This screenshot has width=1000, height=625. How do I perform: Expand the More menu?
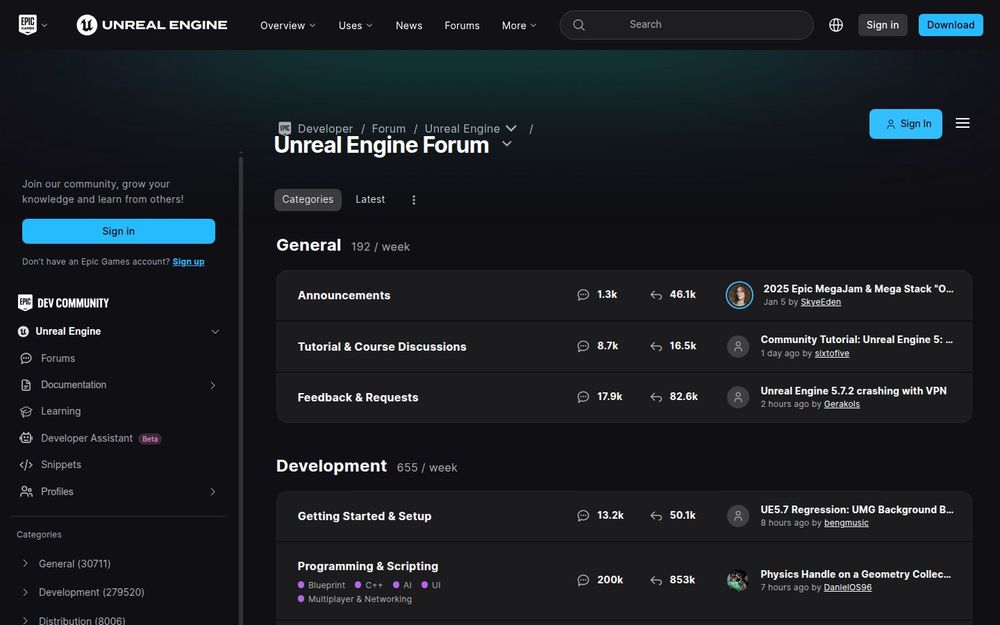pyautogui.click(x=518, y=26)
